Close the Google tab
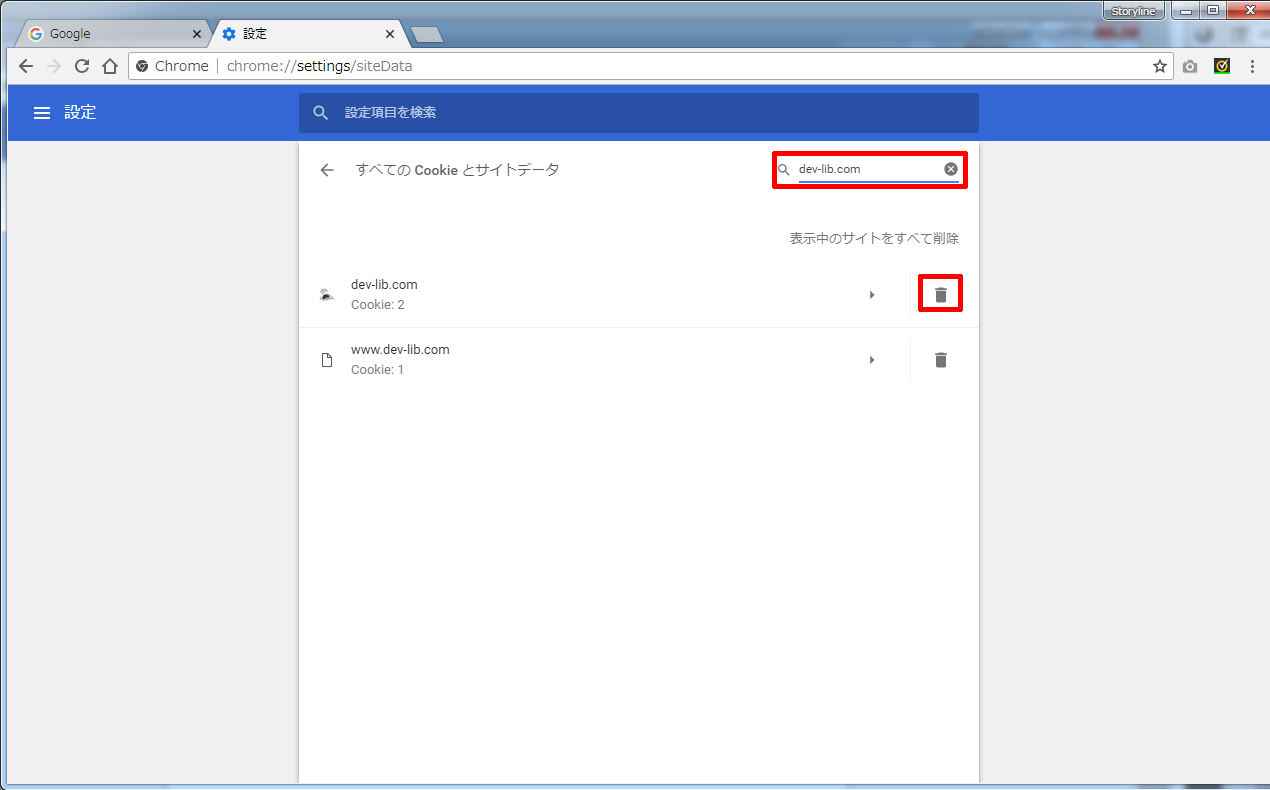 tap(197, 34)
